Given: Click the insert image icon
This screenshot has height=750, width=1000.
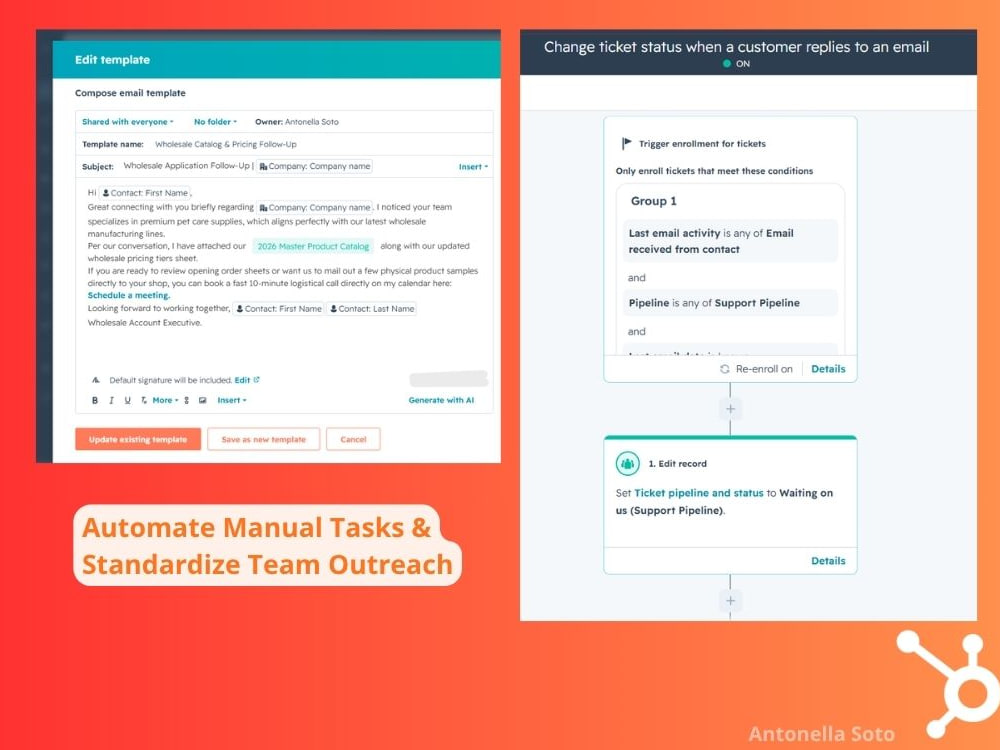Looking at the screenshot, I should [202, 401].
